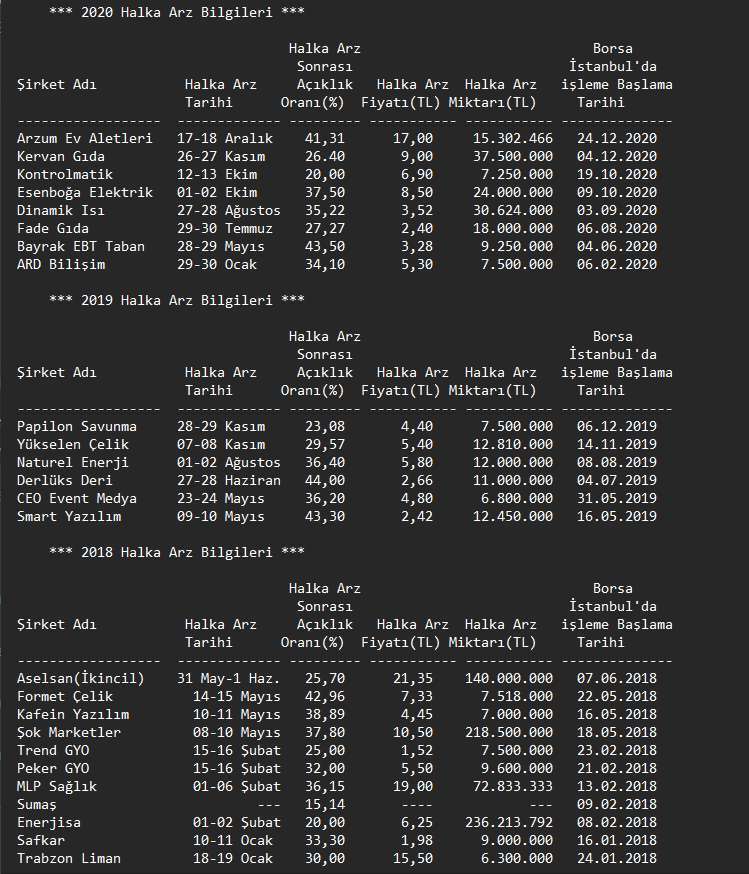
Task: Select the trading date "06.12.2019"
Action: pyautogui.click(x=617, y=426)
